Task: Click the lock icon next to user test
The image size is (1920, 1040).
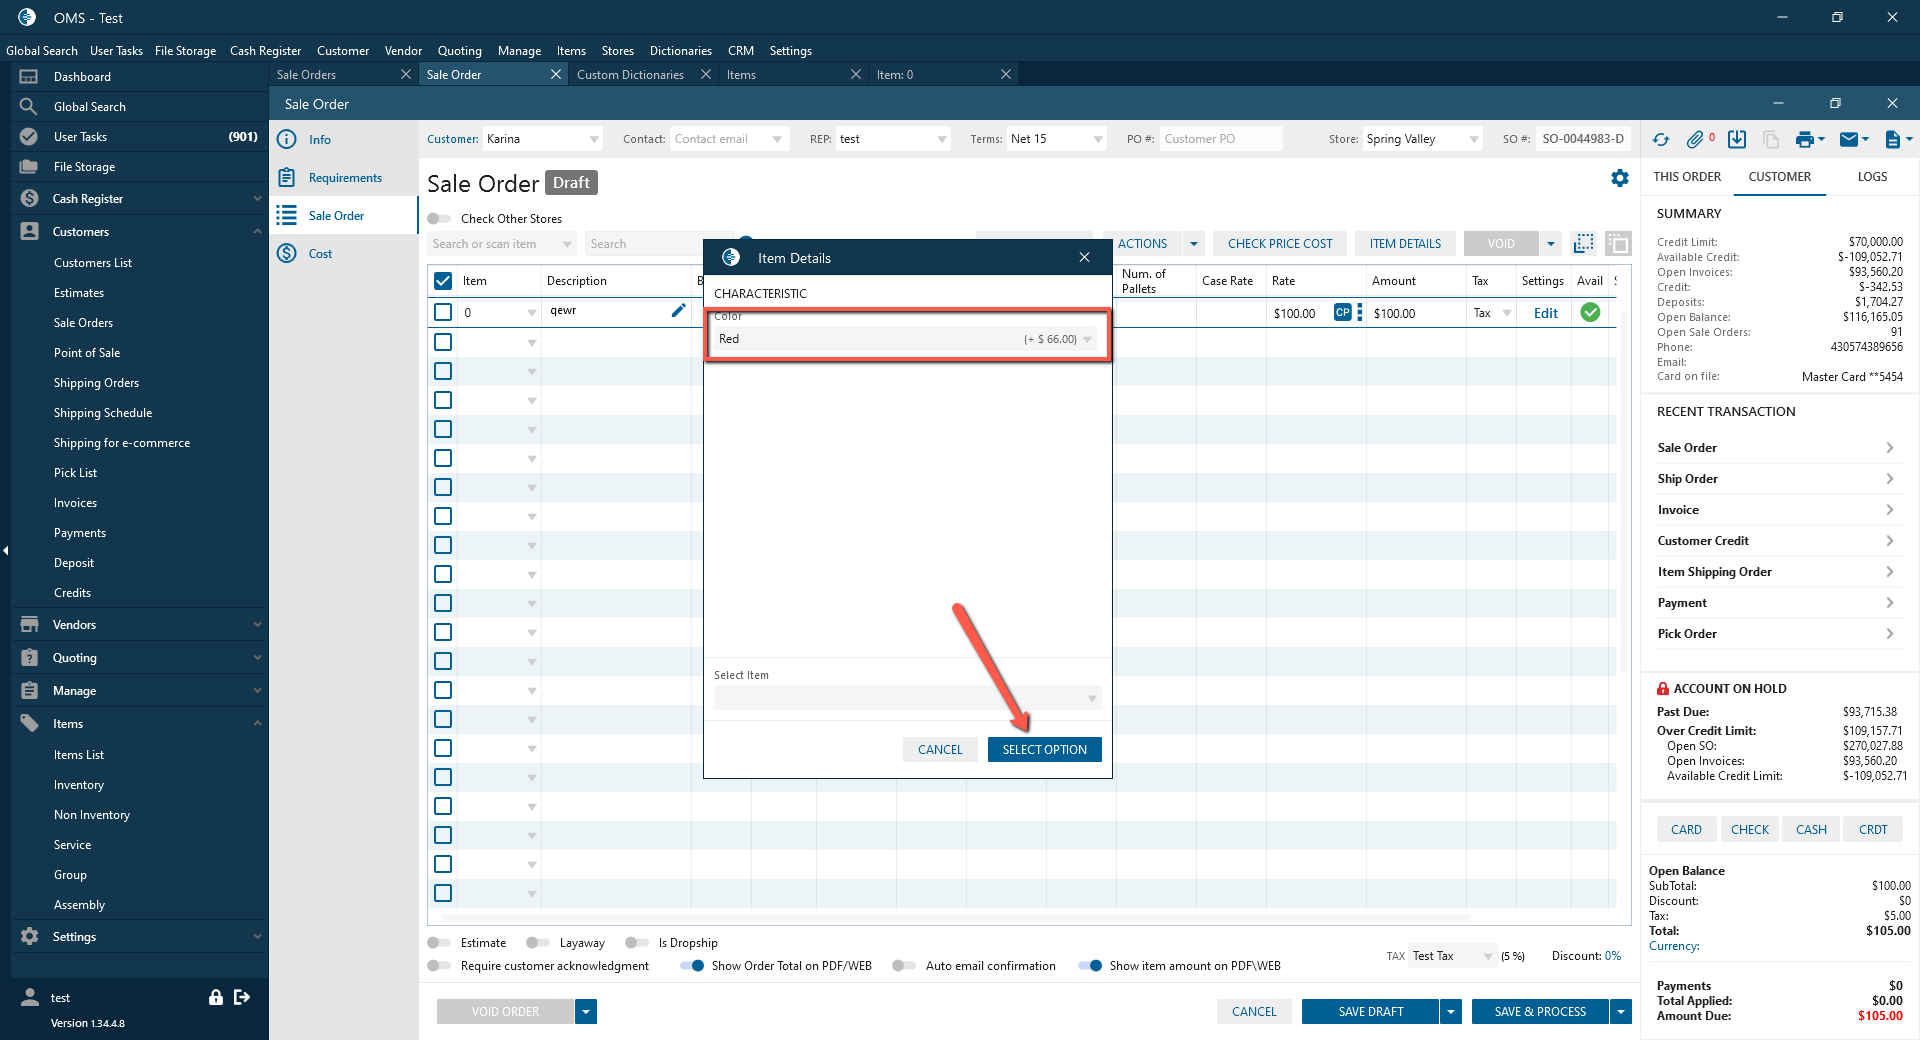Action: (215, 997)
